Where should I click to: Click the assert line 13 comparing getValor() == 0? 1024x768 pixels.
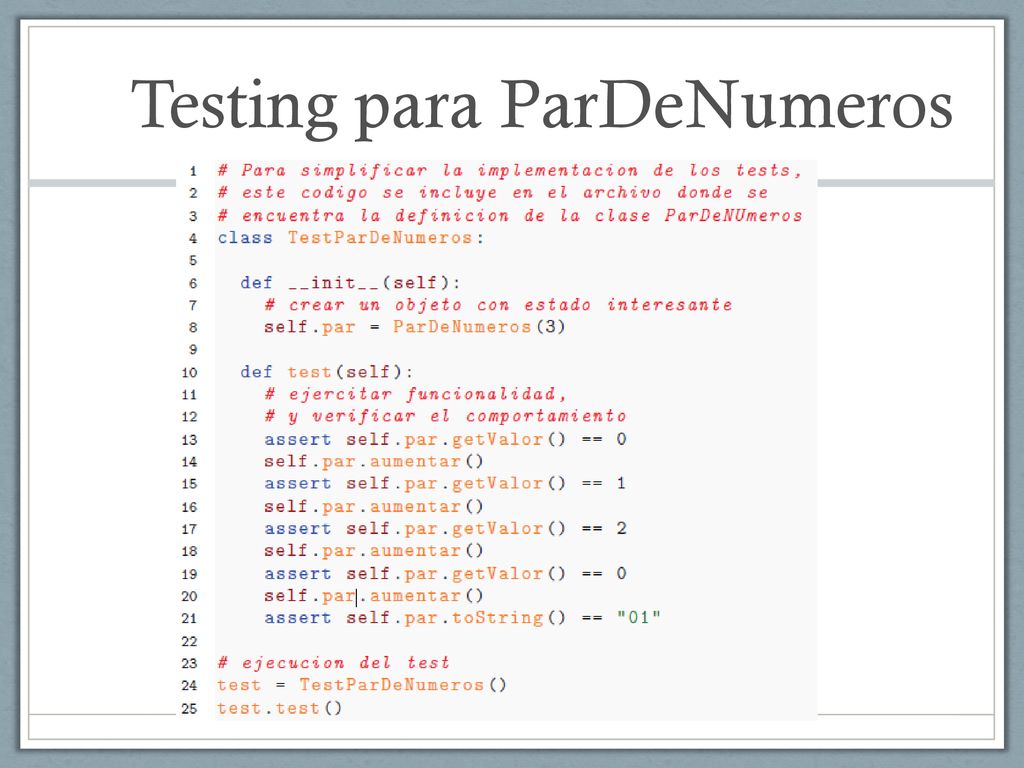tap(445, 439)
